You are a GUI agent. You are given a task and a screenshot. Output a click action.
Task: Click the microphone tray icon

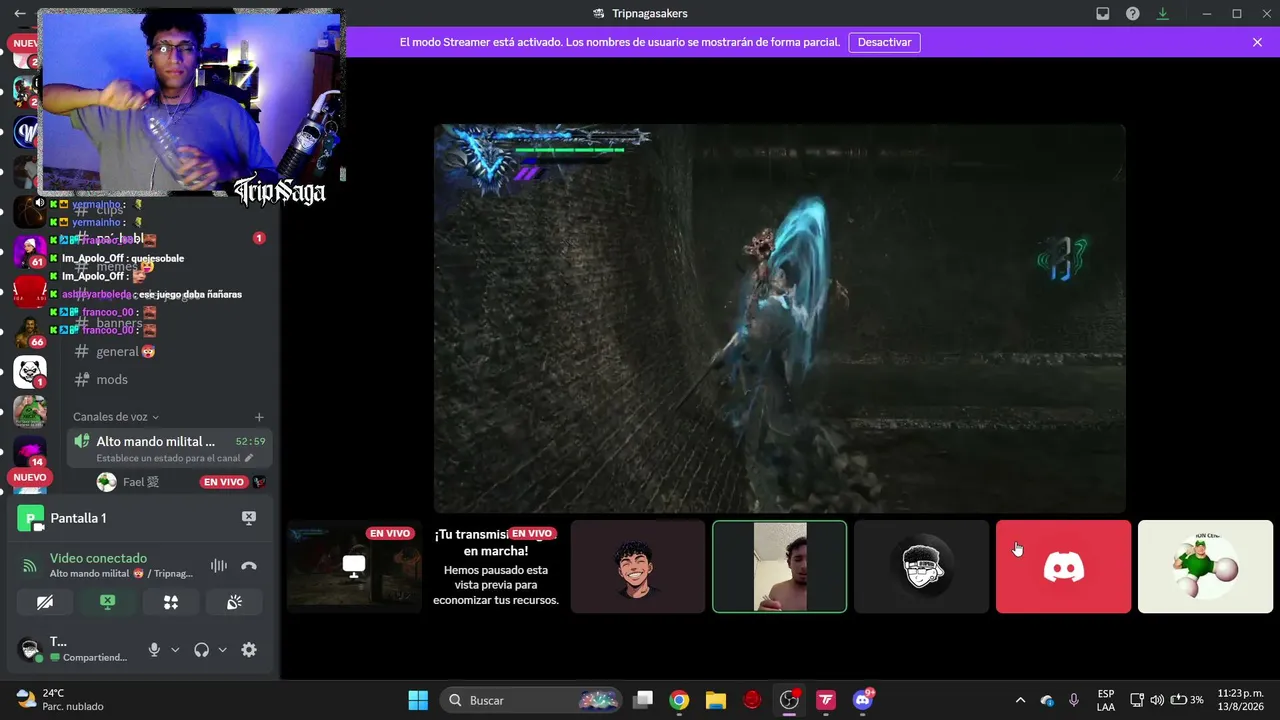1074,700
